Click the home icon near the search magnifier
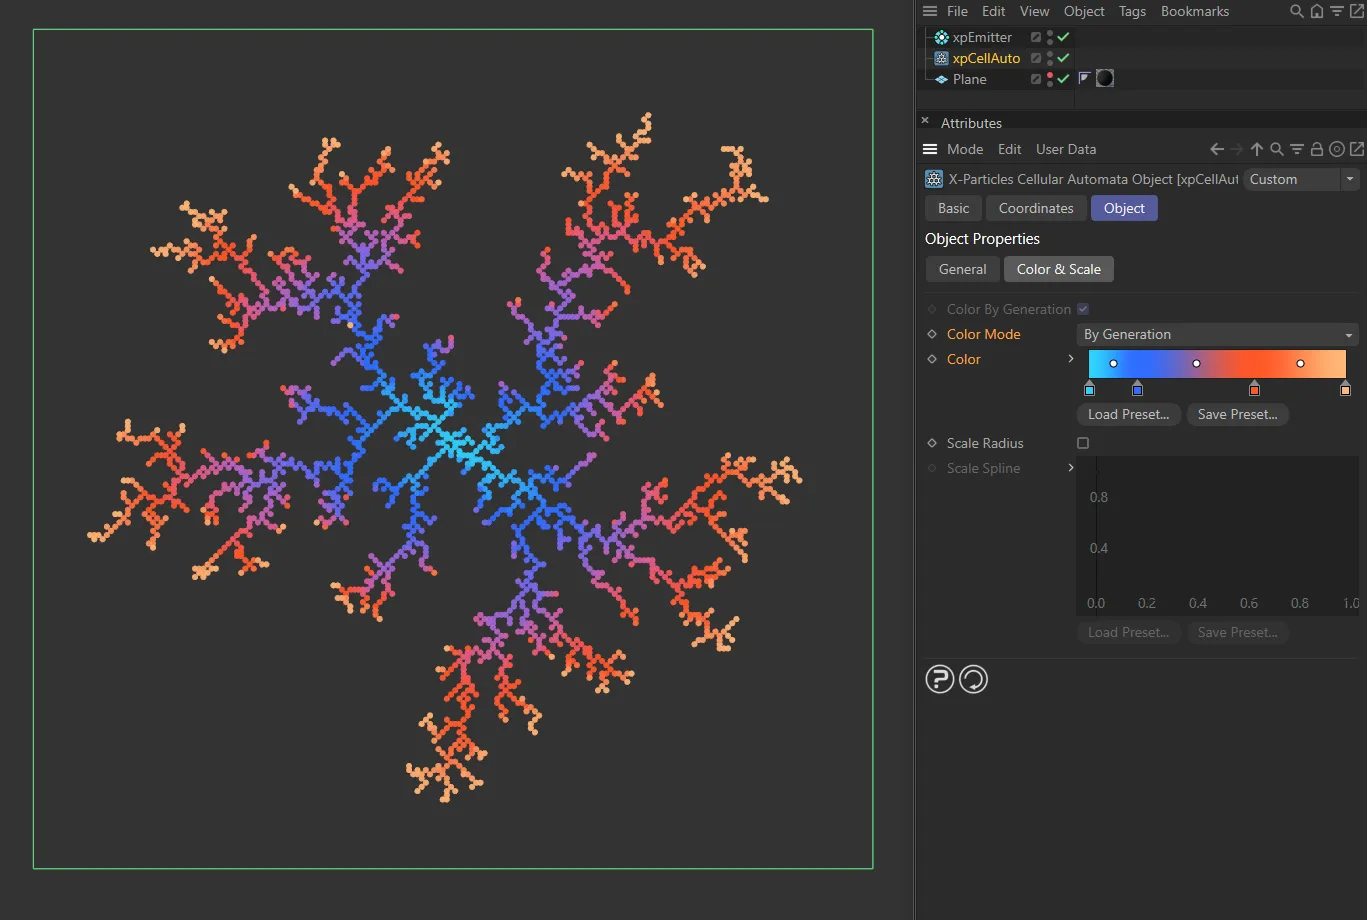Image resolution: width=1367 pixels, height=920 pixels. [1317, 11]
